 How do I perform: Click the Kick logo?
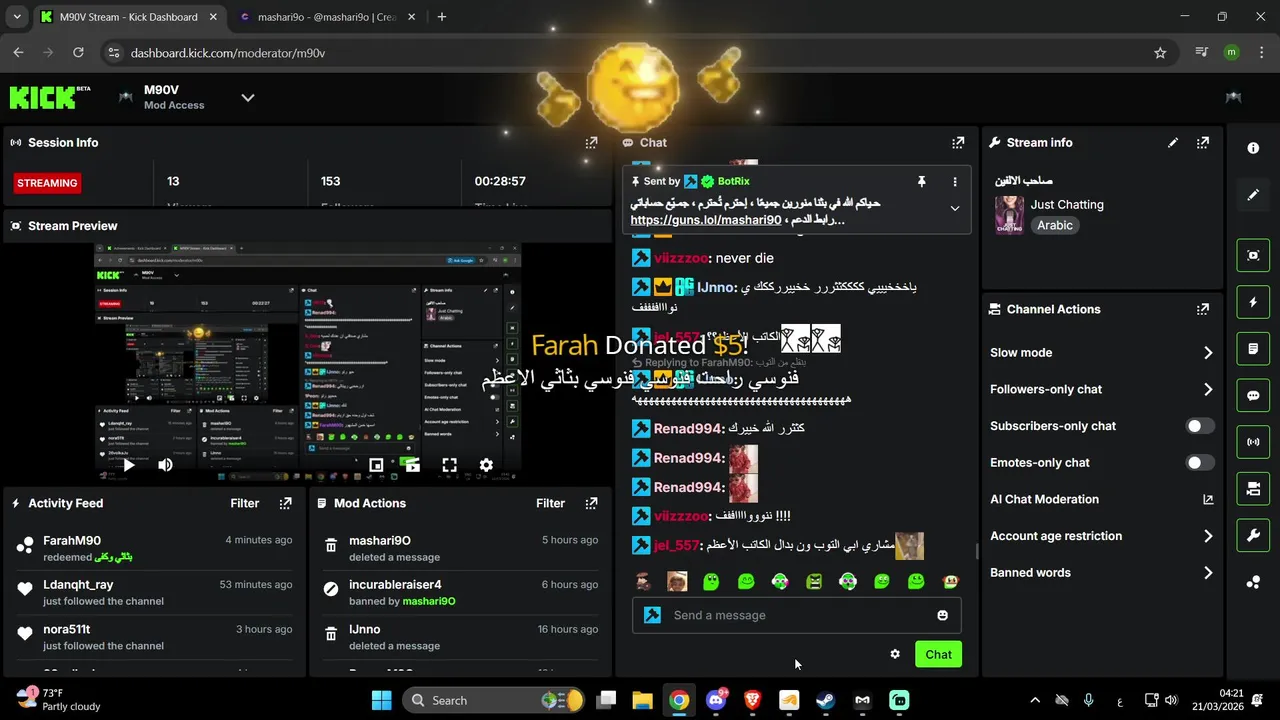pyautogui.click(x=49, y=96)
